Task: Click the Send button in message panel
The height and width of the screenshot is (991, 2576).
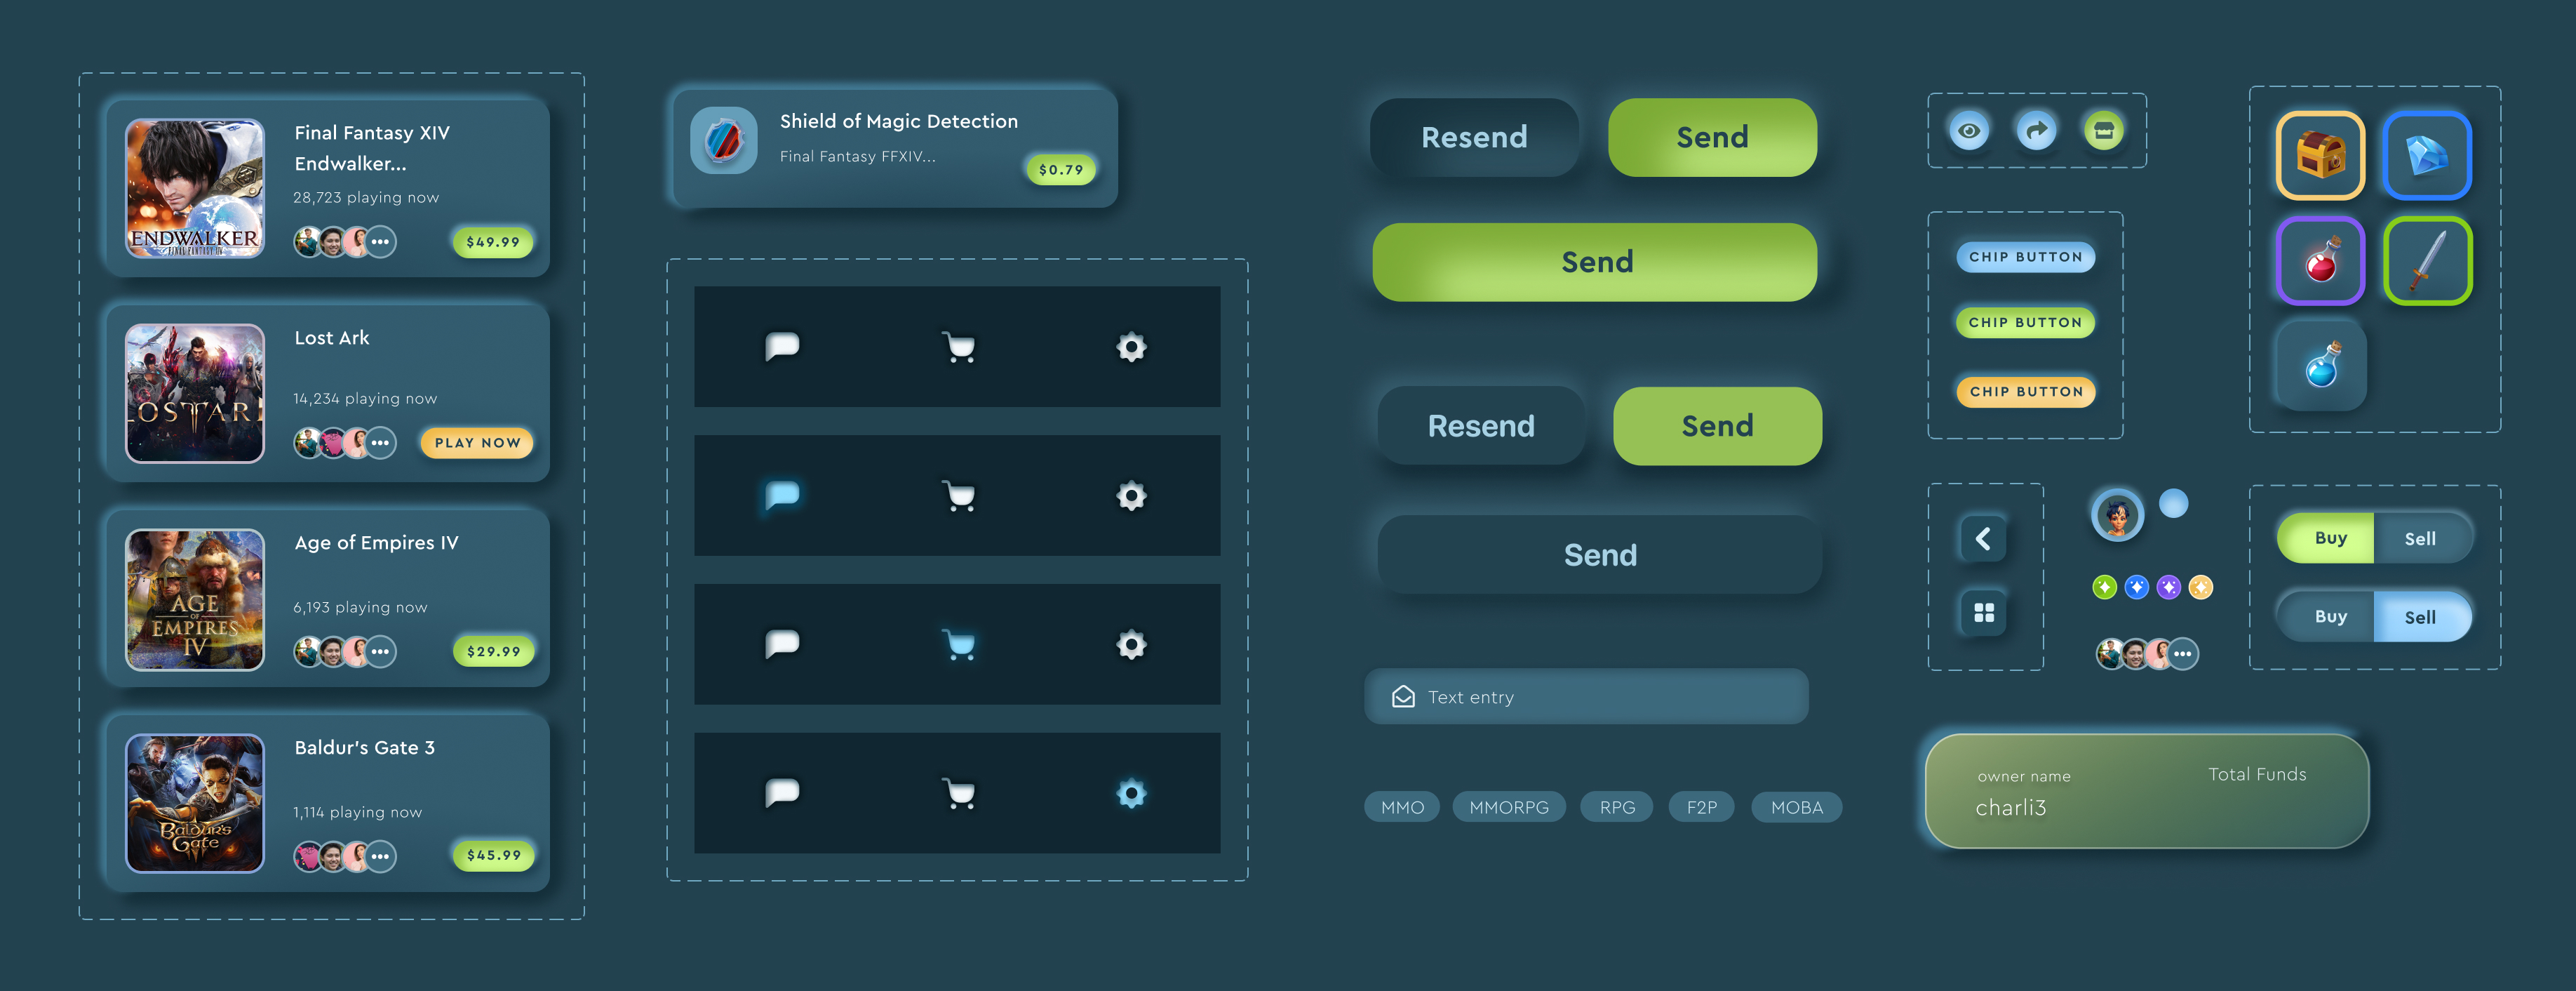Action: [x=1600, y=555]
